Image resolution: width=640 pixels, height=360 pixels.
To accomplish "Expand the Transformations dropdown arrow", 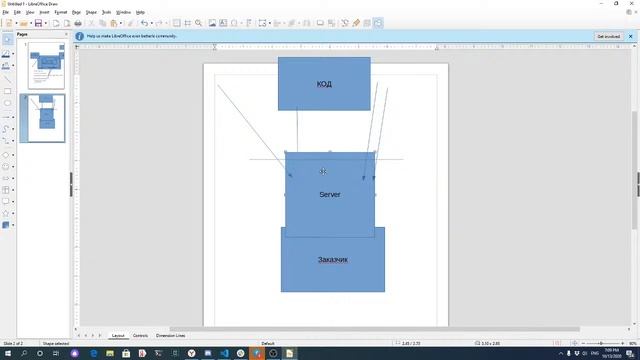I will (270, 23).
